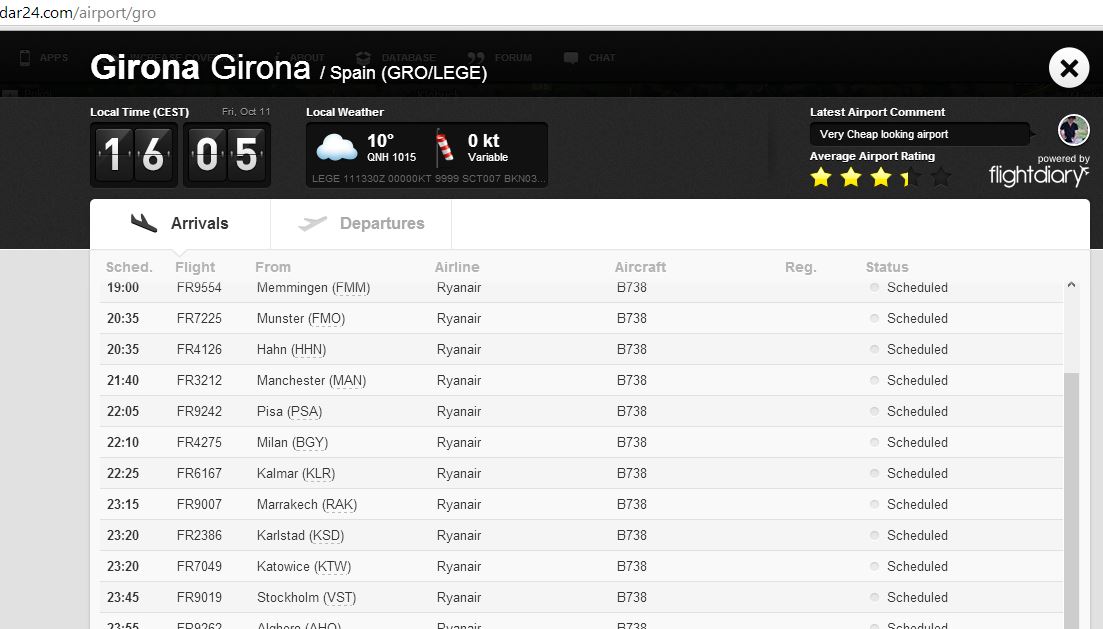
Task: Click the status indicator dot for FR9007
Action: coord(874,504)
